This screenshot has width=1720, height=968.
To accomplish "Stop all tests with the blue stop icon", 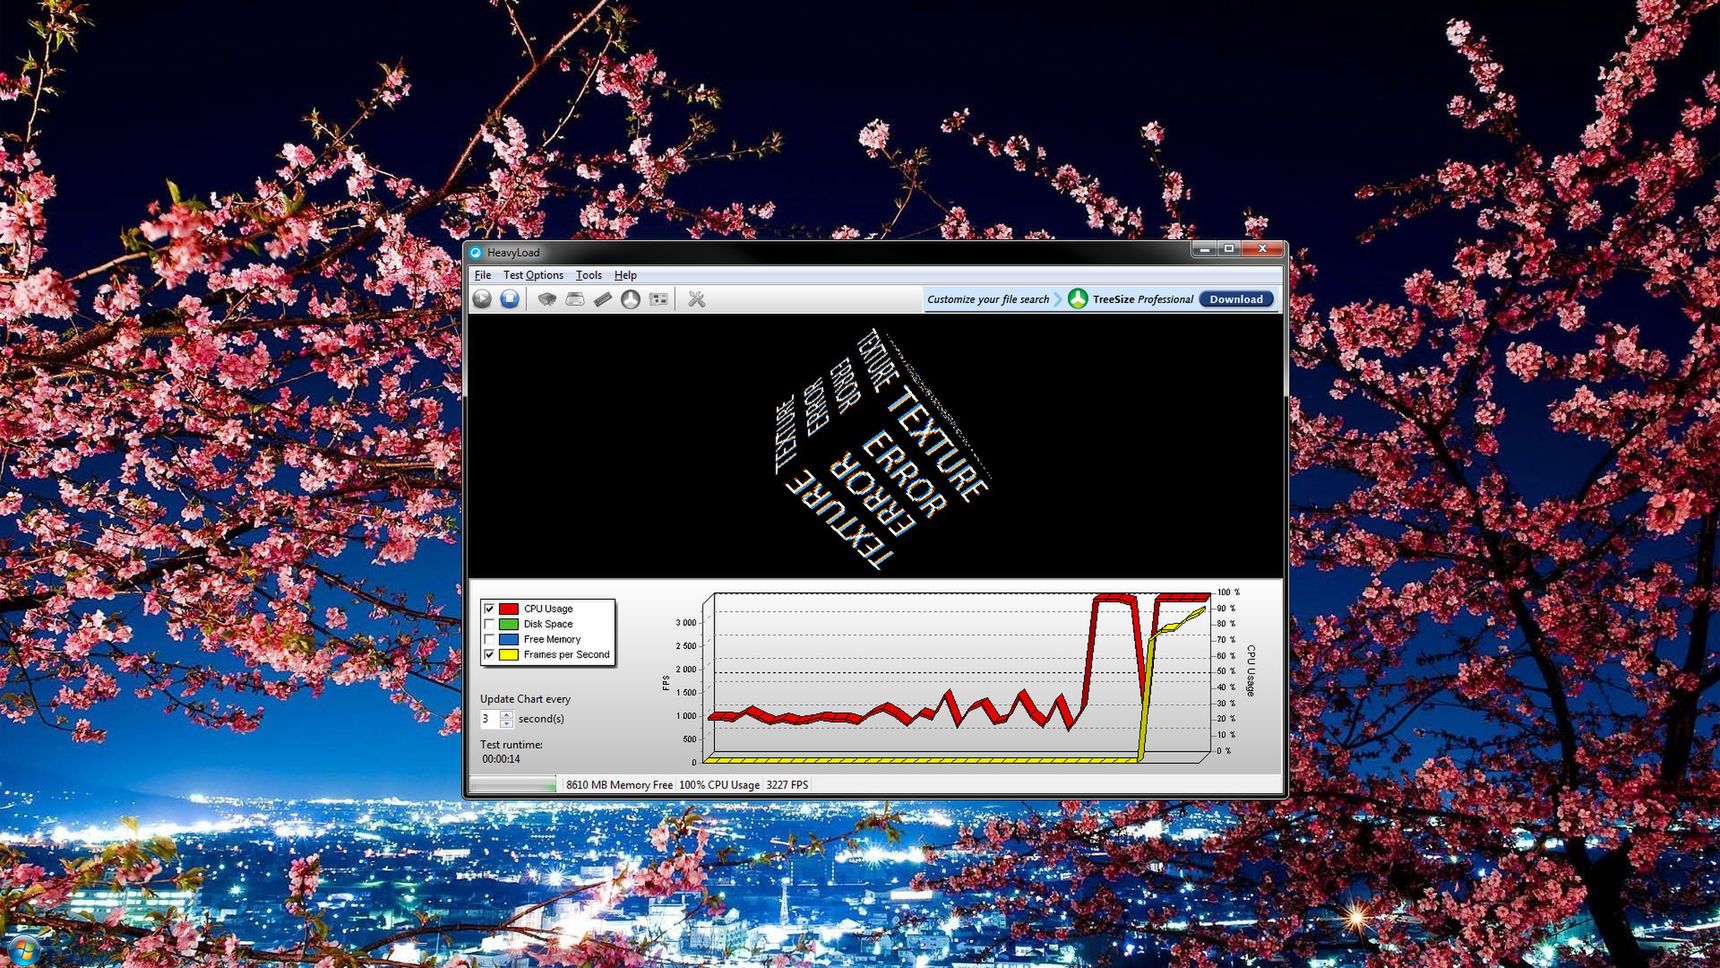I will pyautogui.click(x=510, y=299).
